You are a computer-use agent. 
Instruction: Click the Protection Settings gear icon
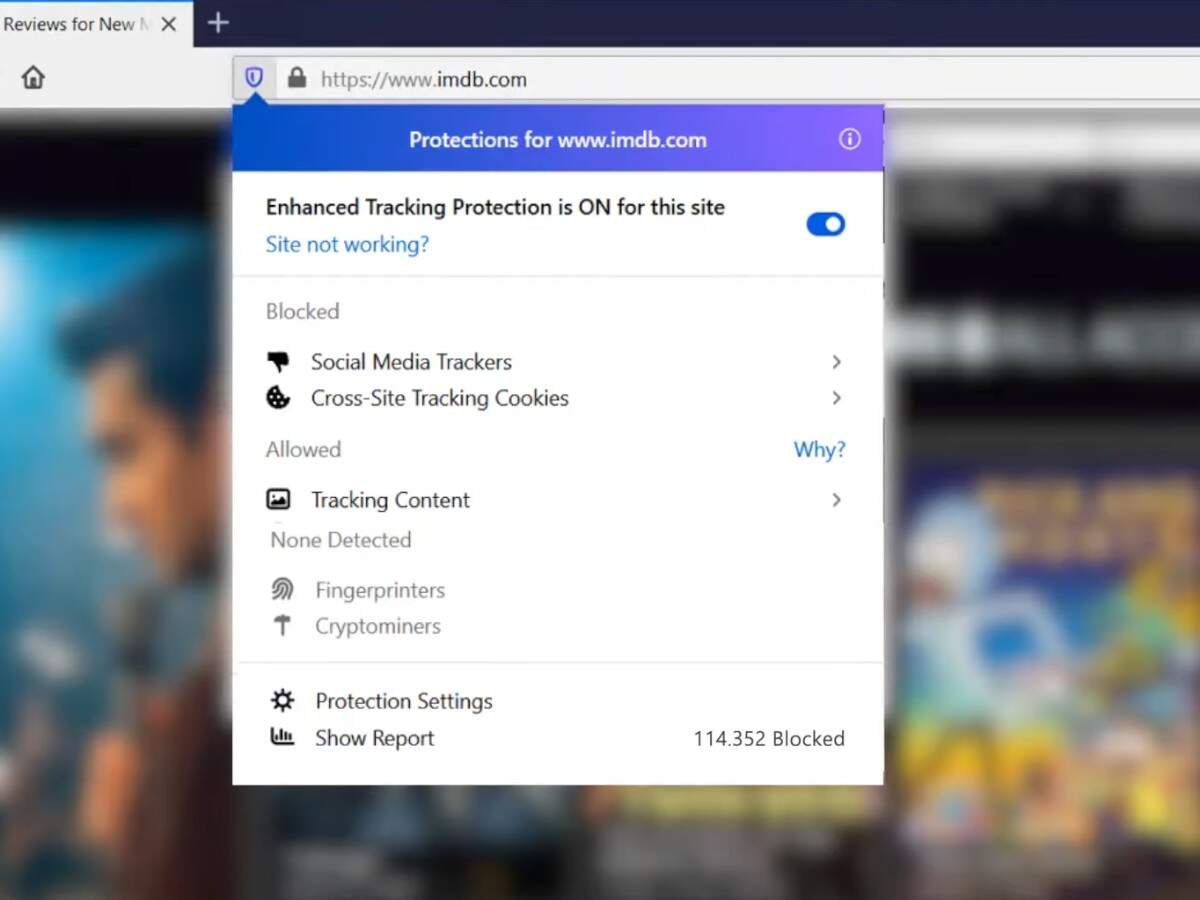283,700
